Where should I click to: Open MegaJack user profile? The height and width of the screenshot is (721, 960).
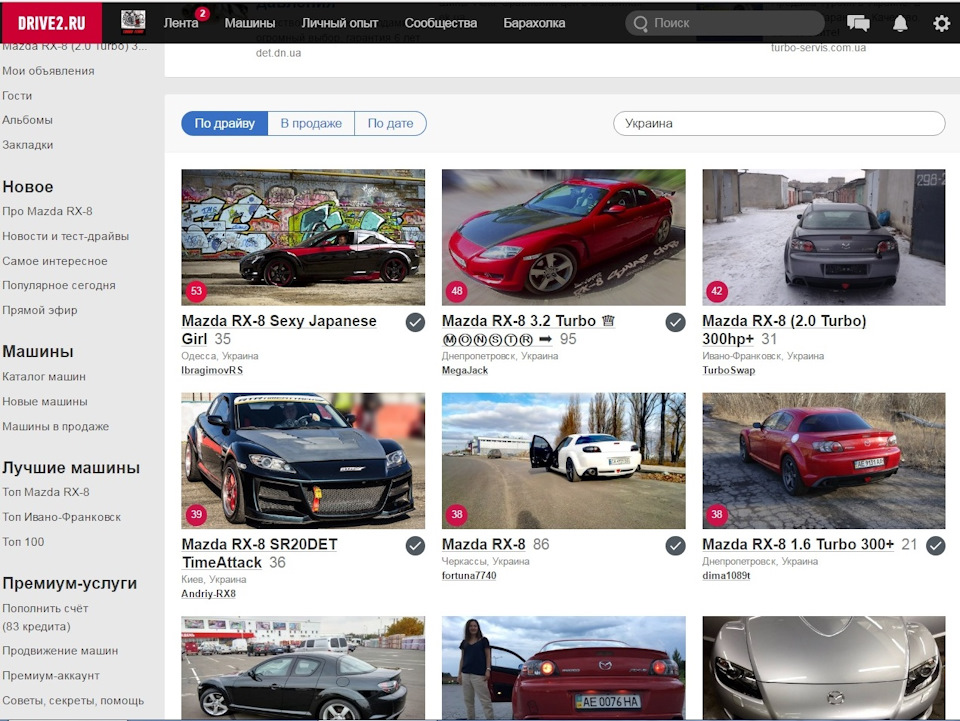(465, 370)
